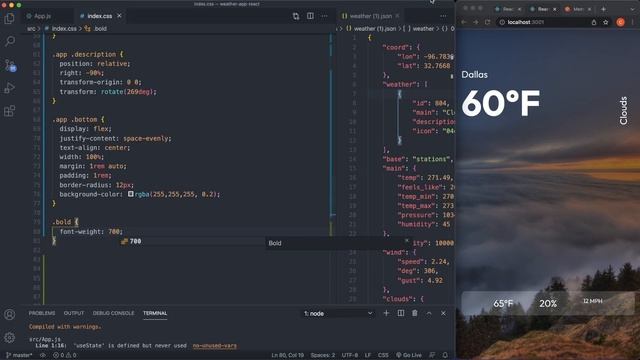Open the Extensions view

[x=9, y=111]
